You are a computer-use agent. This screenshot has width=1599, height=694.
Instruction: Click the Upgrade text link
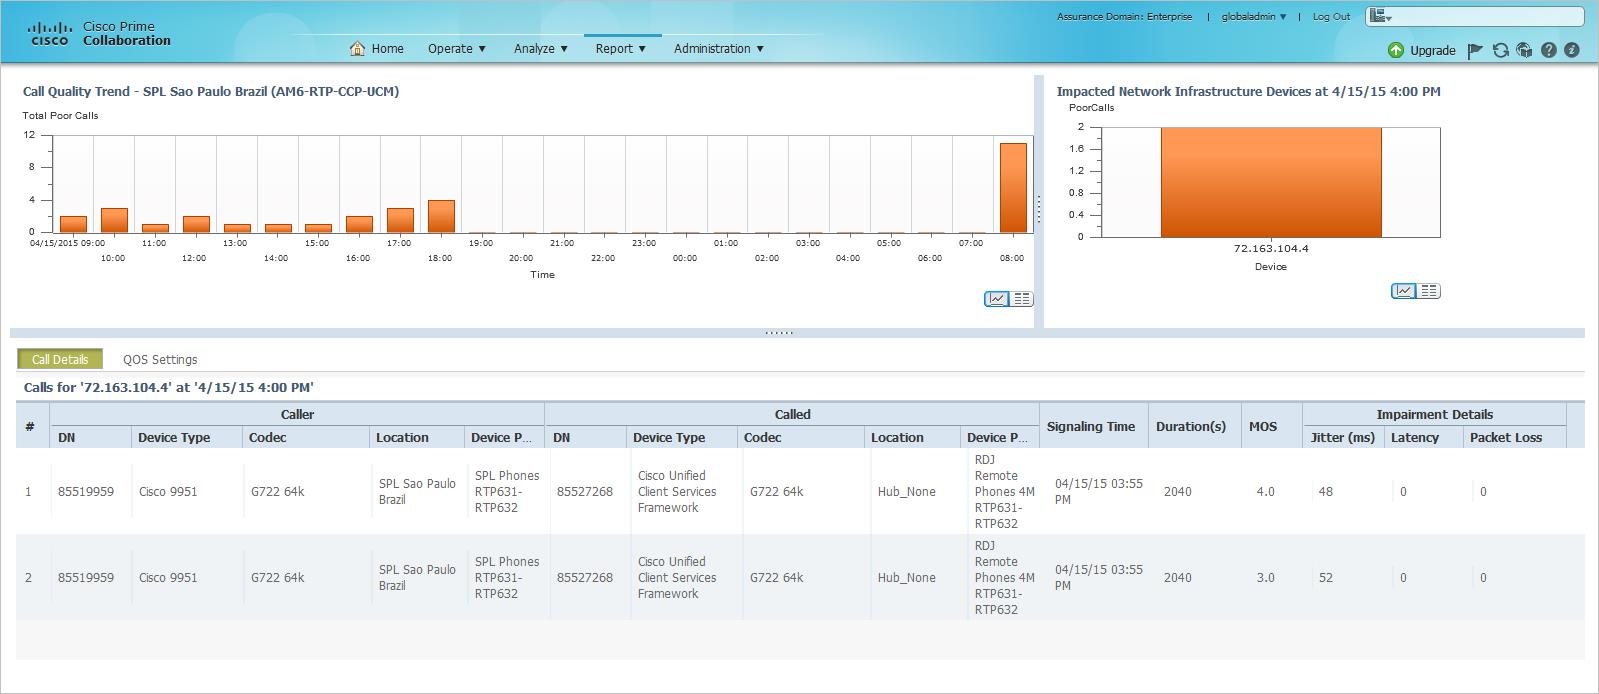click(x=1432, y=50)
